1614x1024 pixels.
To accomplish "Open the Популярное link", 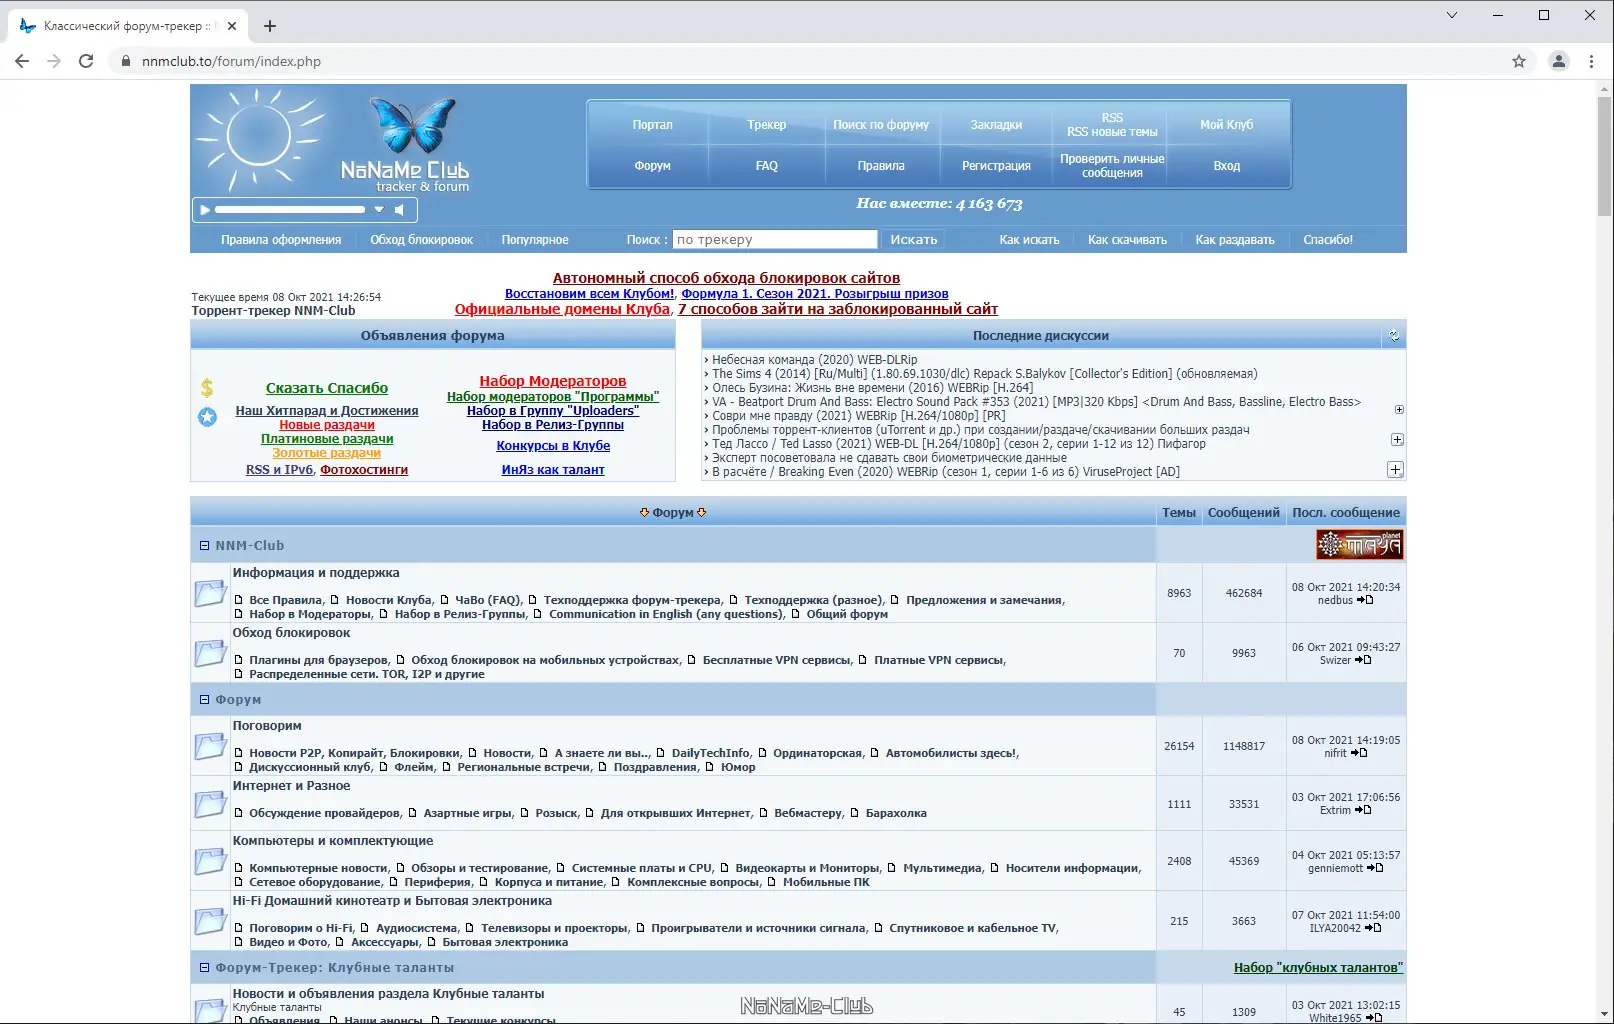I will tap(535, 240).
